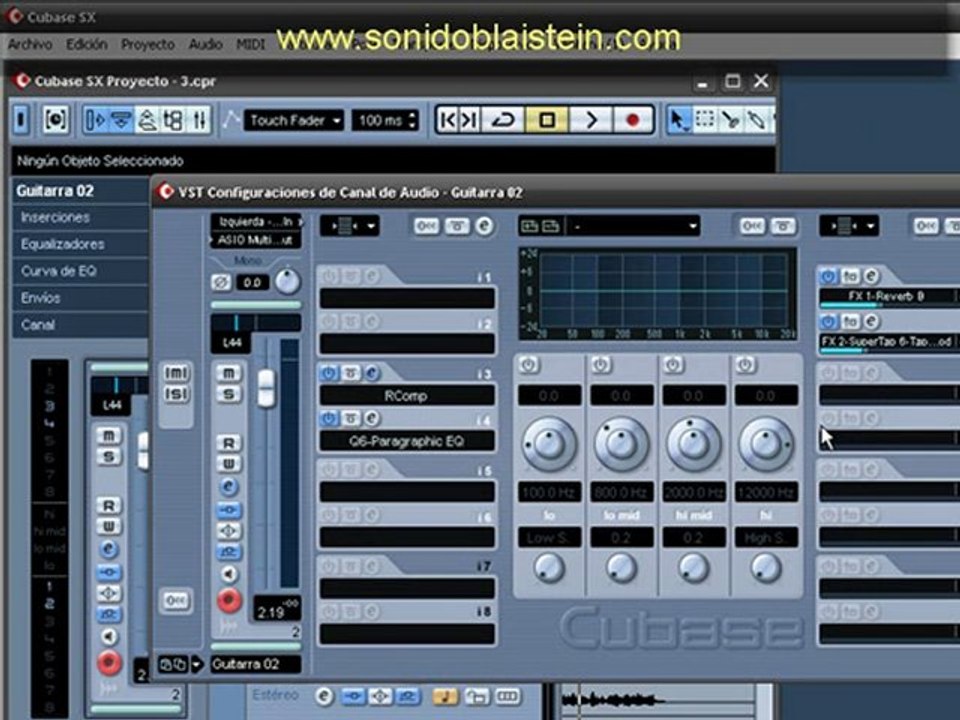Open the Audio menu
This screenshot has width=960, height=720.
pos(205,45)
